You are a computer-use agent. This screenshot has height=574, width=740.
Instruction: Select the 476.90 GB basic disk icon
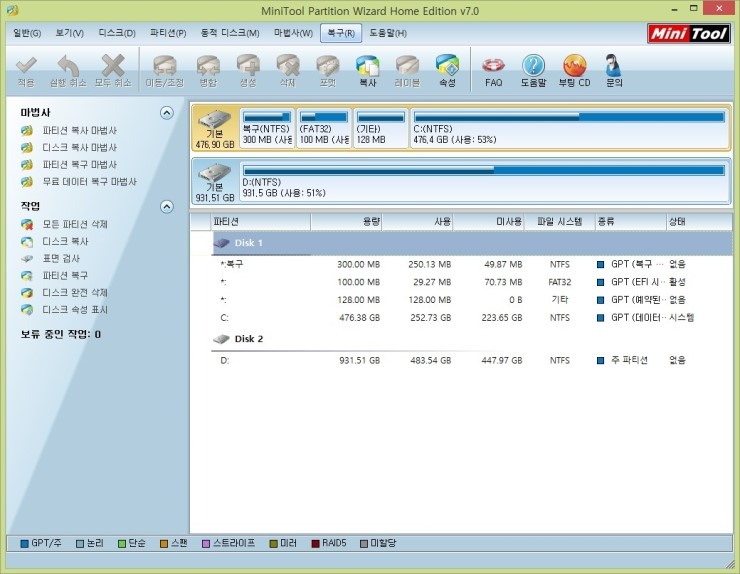215,128
